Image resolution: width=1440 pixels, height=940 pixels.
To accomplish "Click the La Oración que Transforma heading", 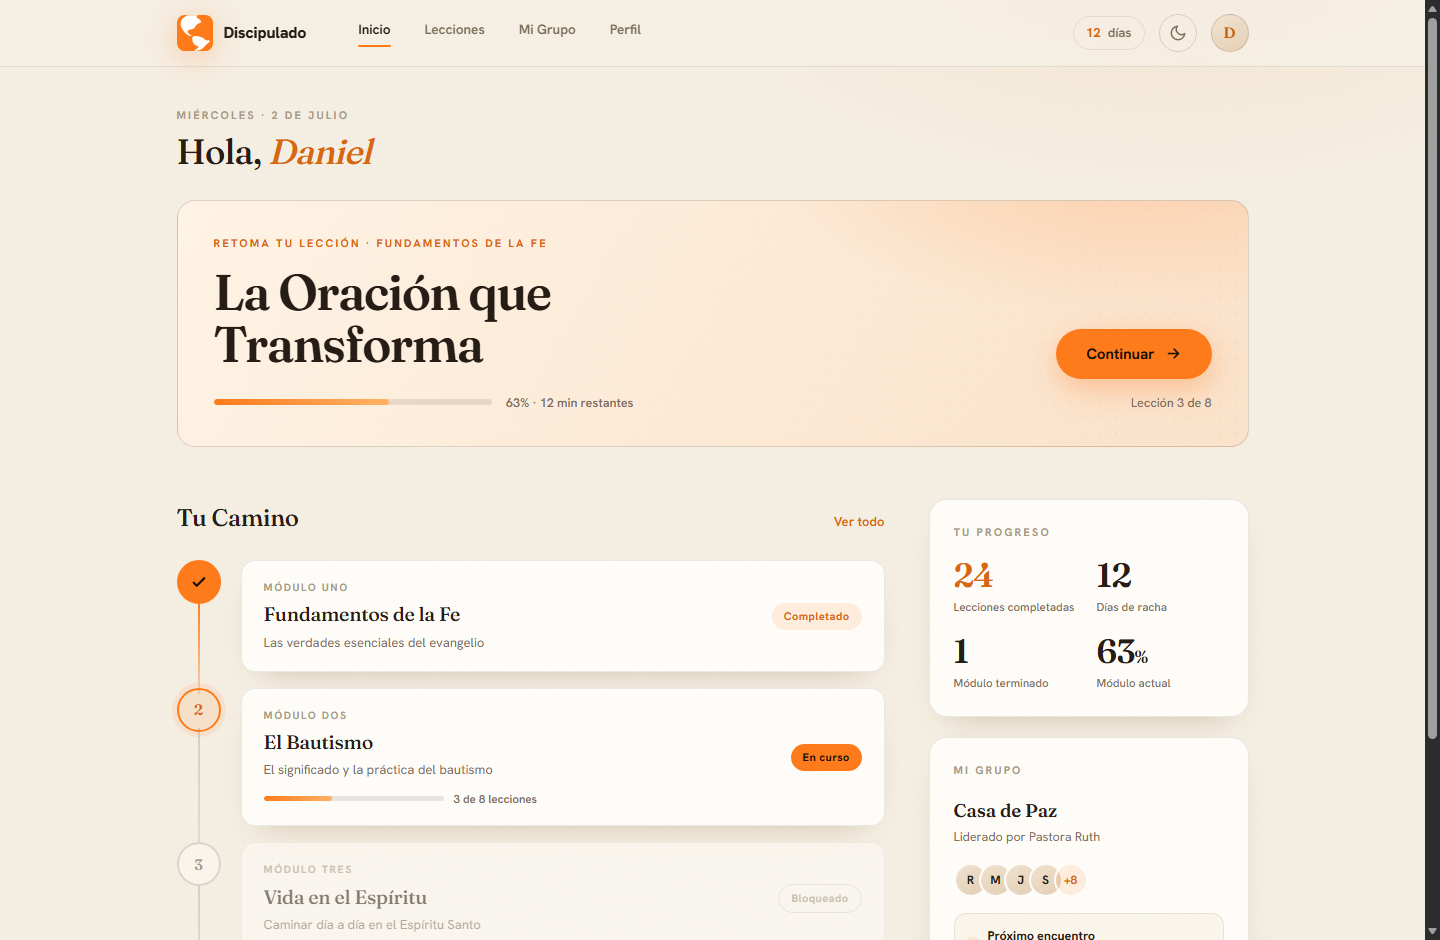I will coord(383,319).
